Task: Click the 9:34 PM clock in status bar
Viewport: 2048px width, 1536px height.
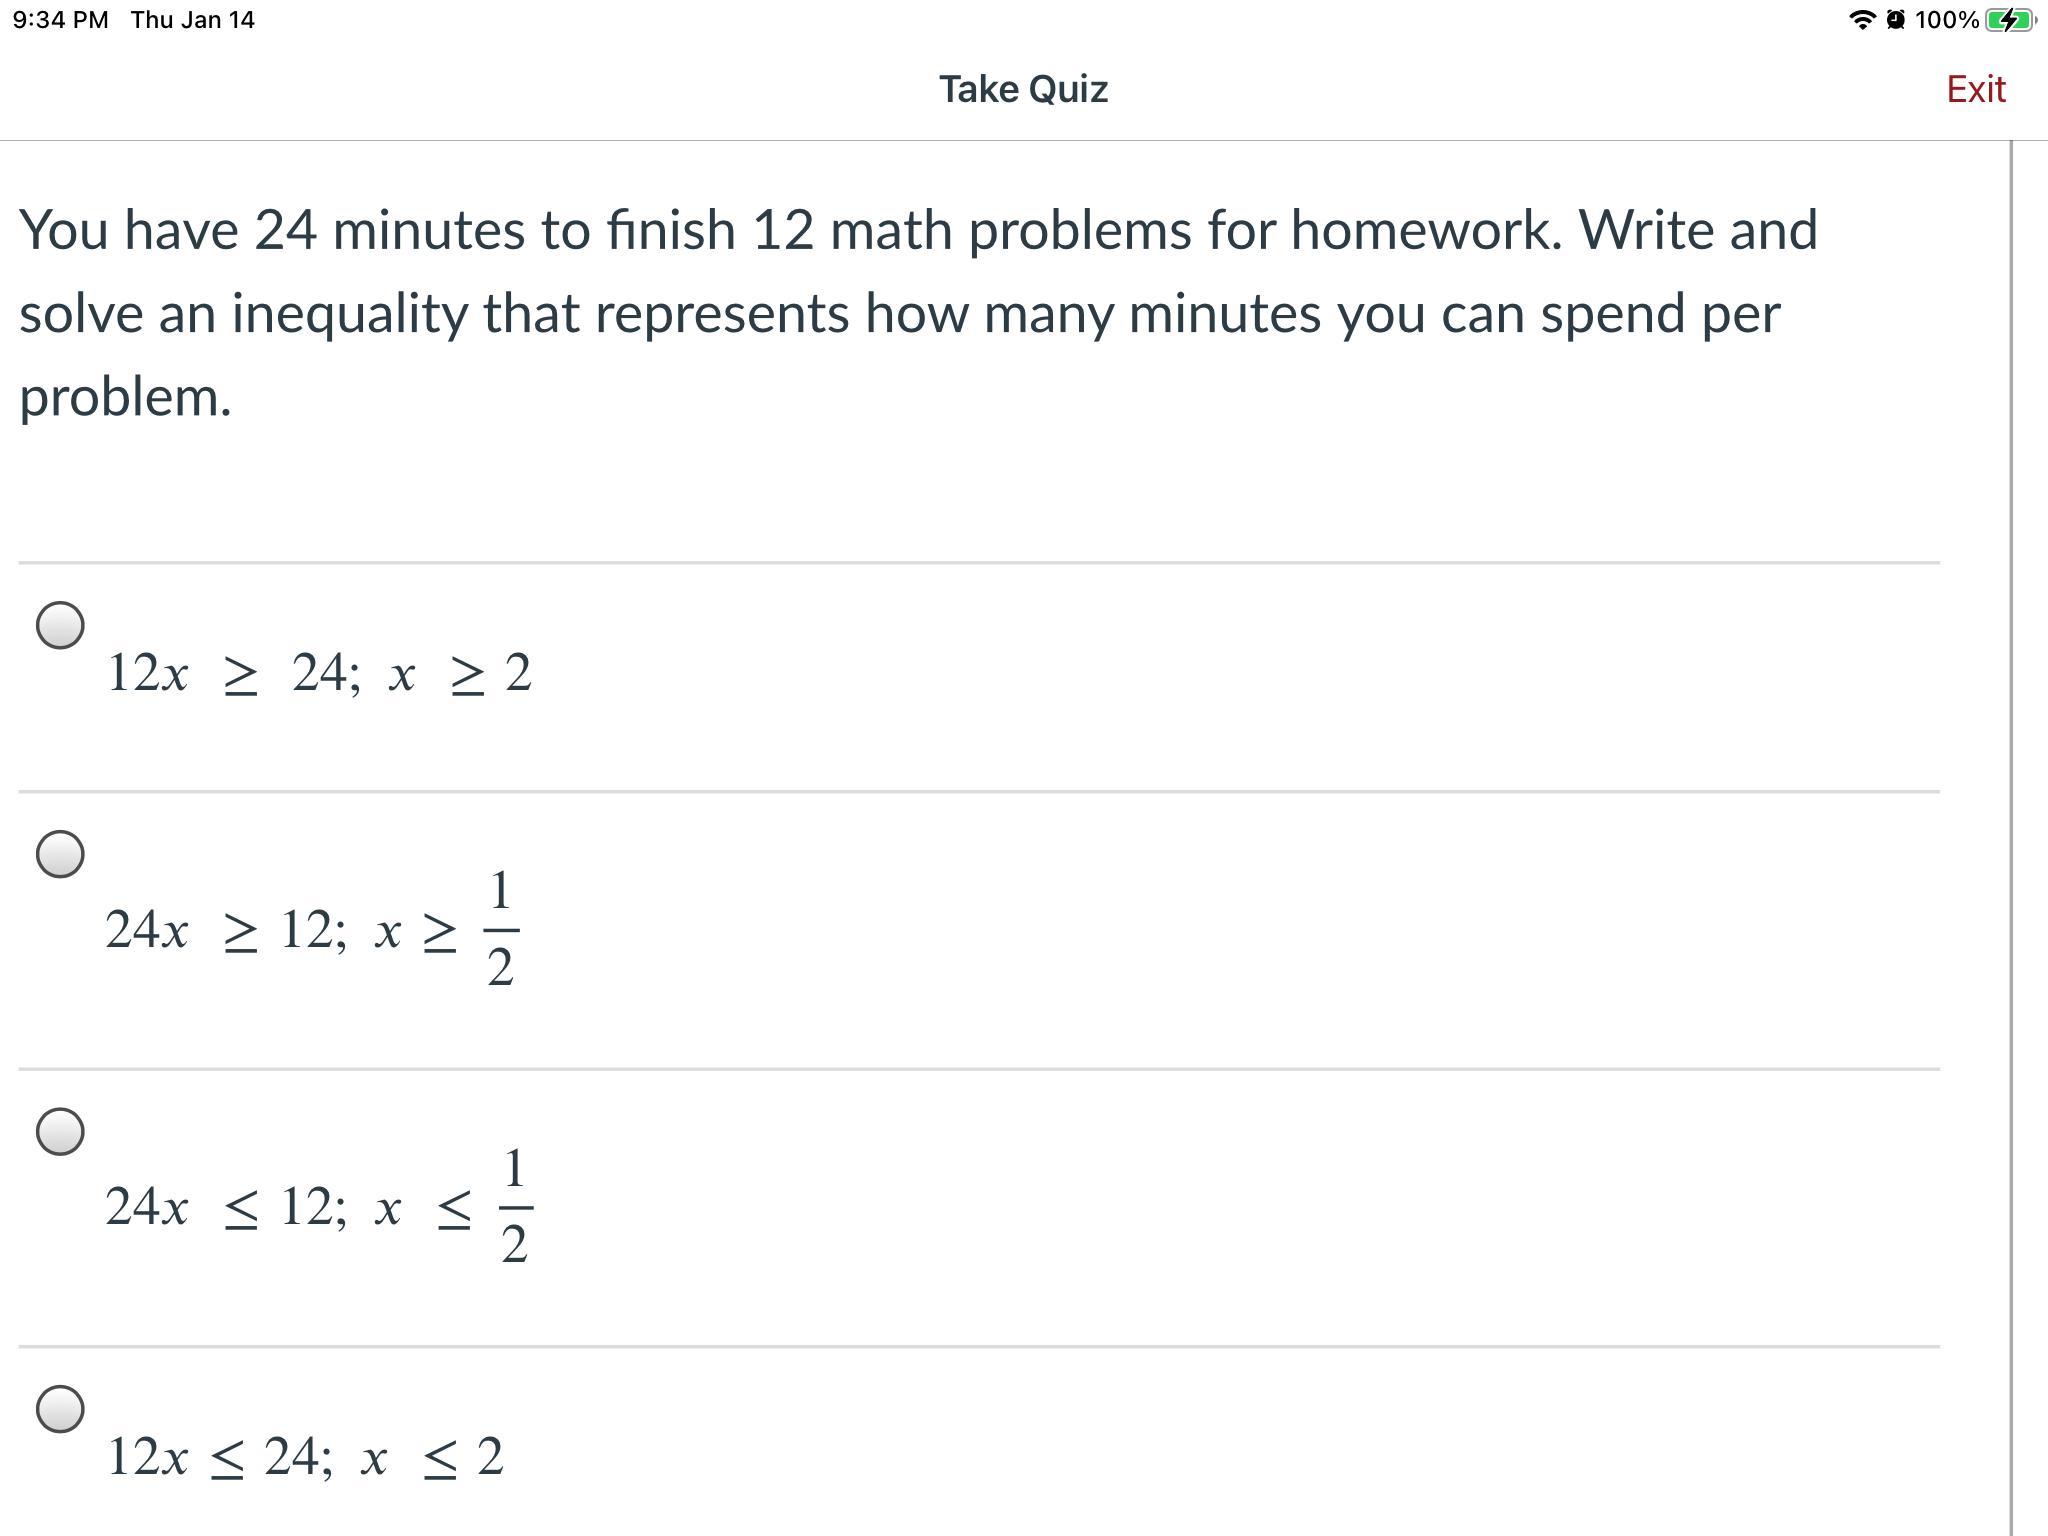Action: pyautogui.click(x=60, y=20)
